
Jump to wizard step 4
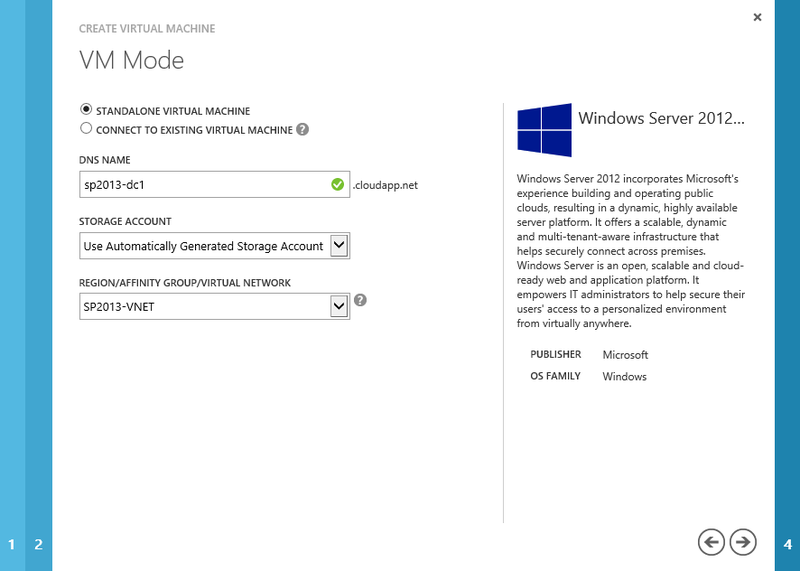coord(788,544)
